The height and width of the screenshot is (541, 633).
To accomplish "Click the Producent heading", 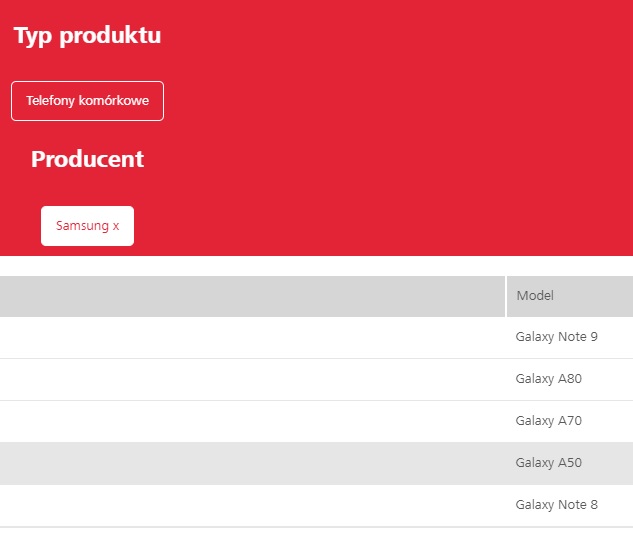I will click(87, 159).
